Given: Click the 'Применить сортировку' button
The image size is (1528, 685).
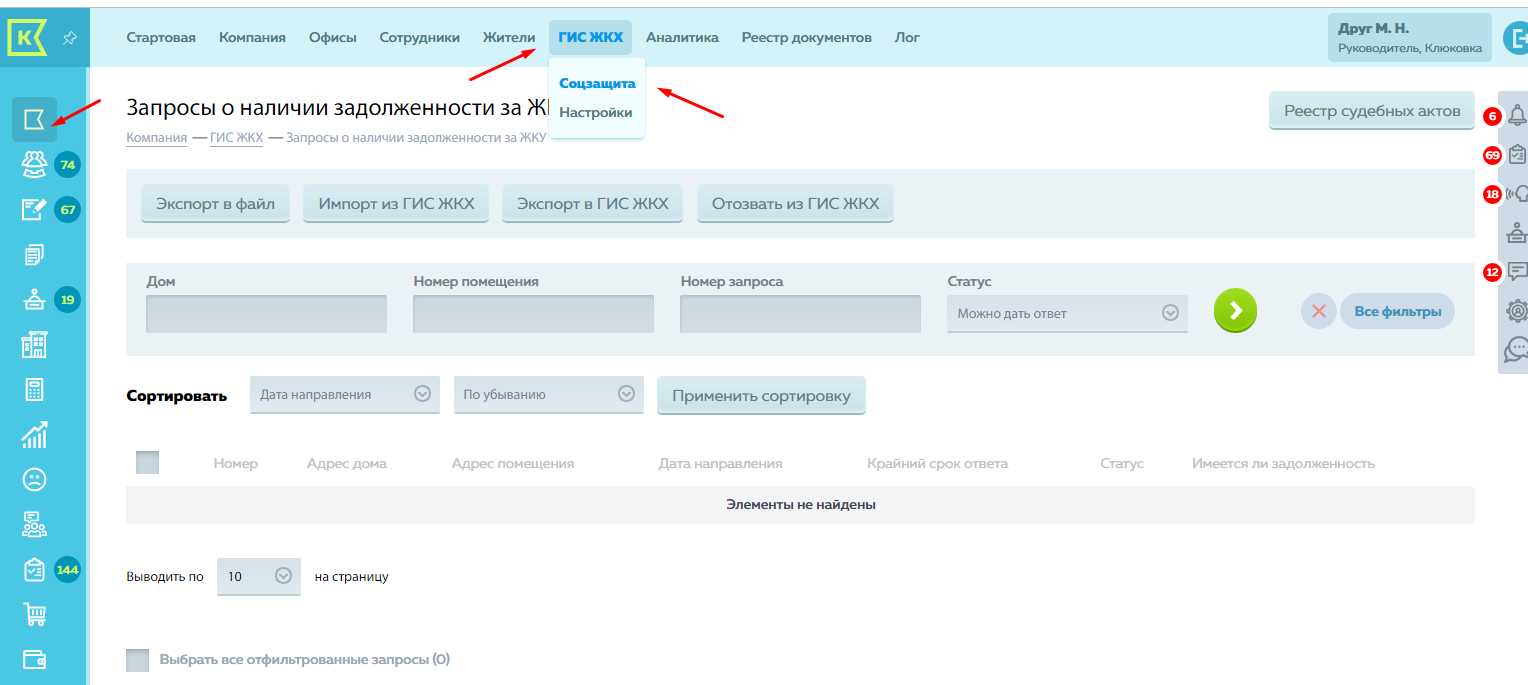Looking at the screenshot, I should point(761,395).
